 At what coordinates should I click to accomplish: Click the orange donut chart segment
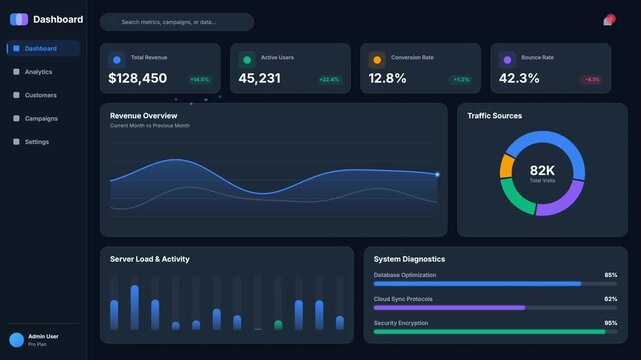click(507, 166)
